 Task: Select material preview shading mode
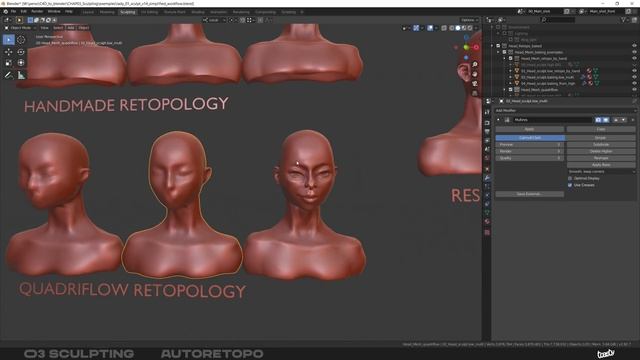pos(464,28)
